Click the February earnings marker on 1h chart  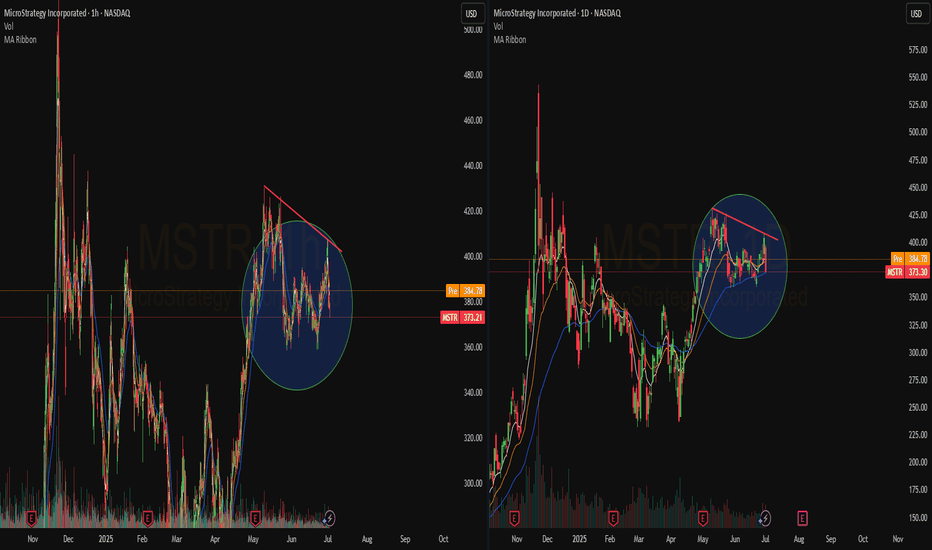coord(147,518)
